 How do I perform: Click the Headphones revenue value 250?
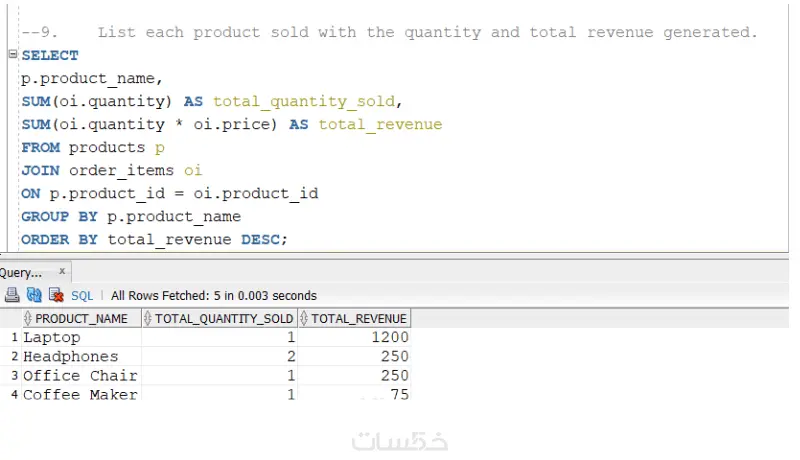pyautogui.click(x=394, y=356)
